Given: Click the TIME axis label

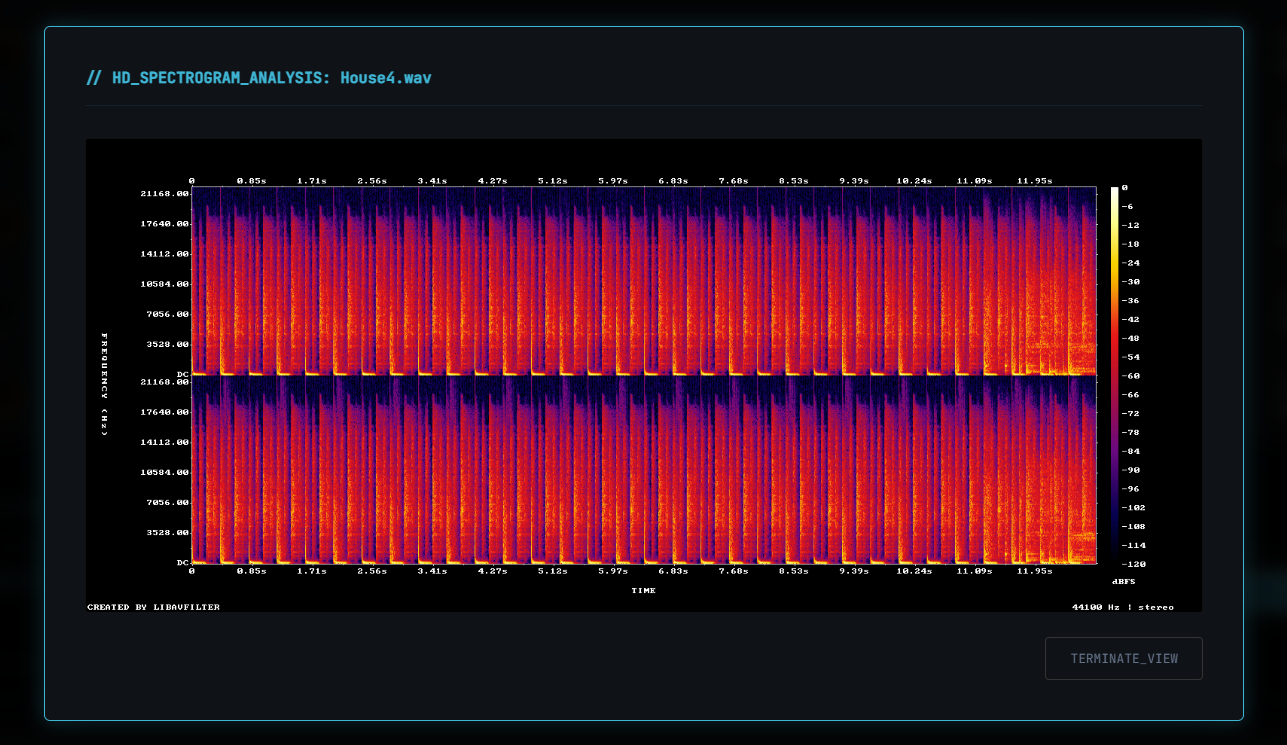Looking at the screenshot, I should point(644,590).
